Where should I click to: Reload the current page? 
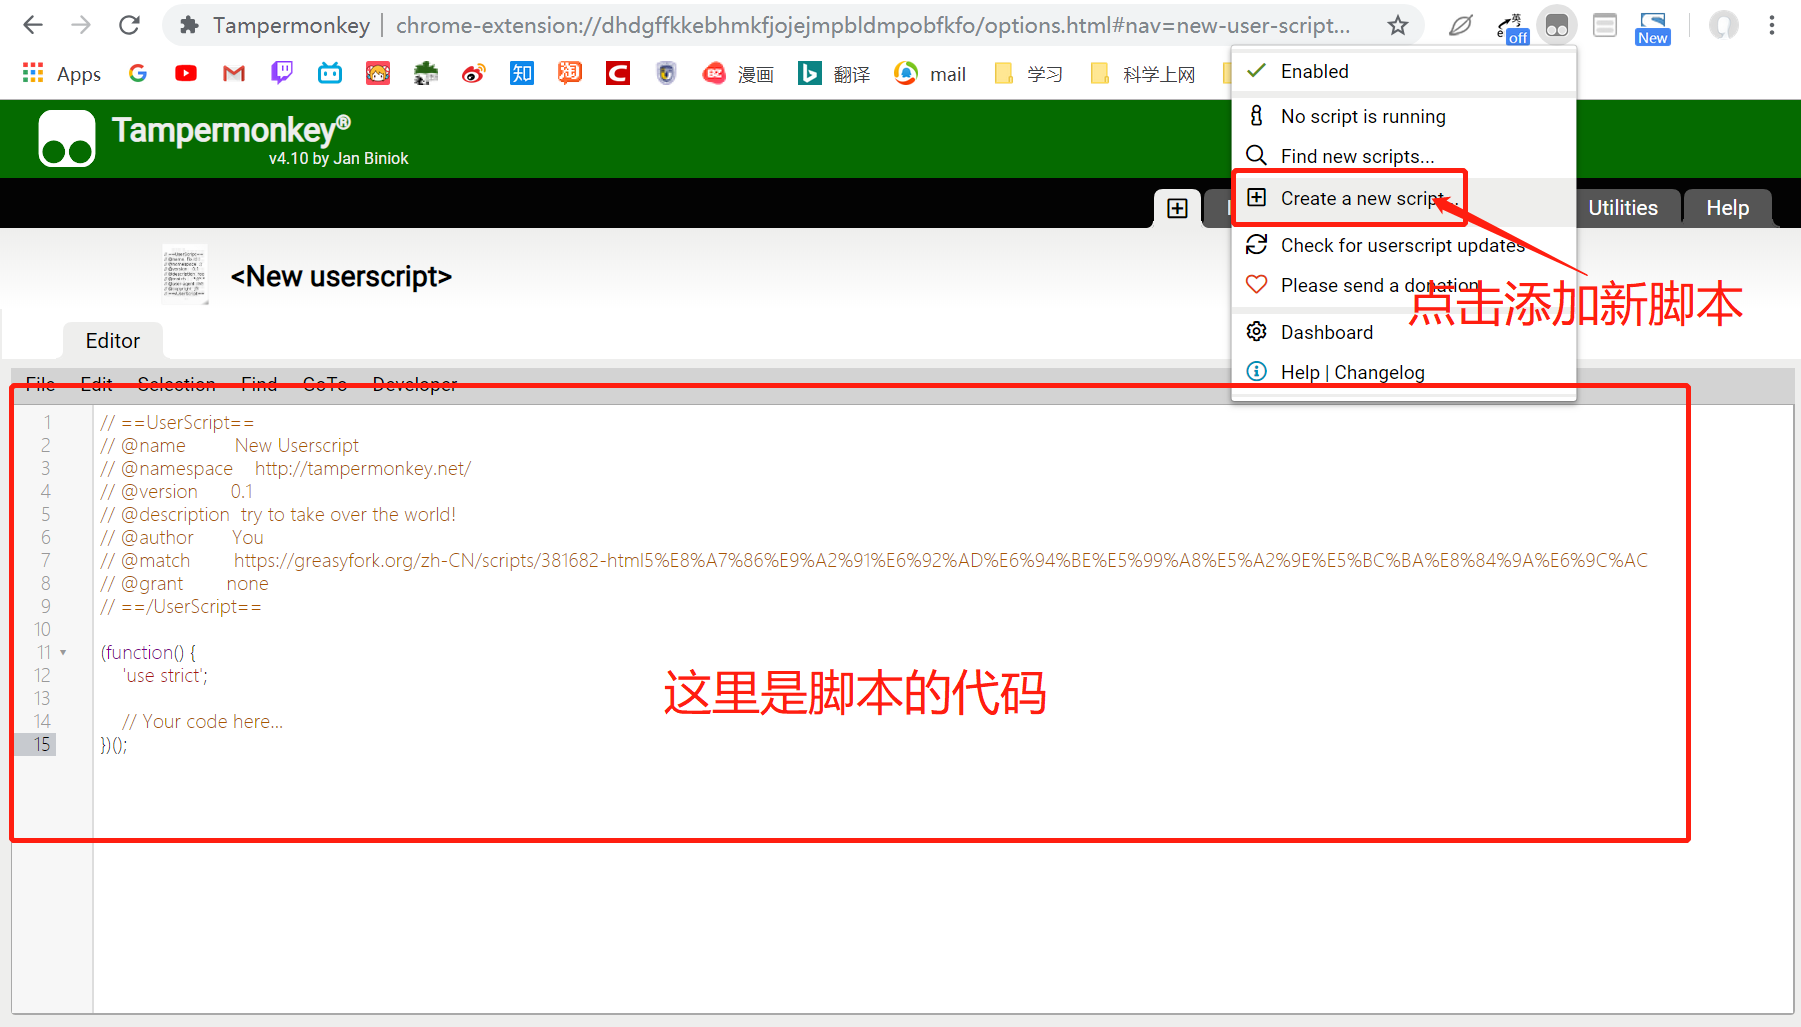pyautogui.click(x=129, y=25)
